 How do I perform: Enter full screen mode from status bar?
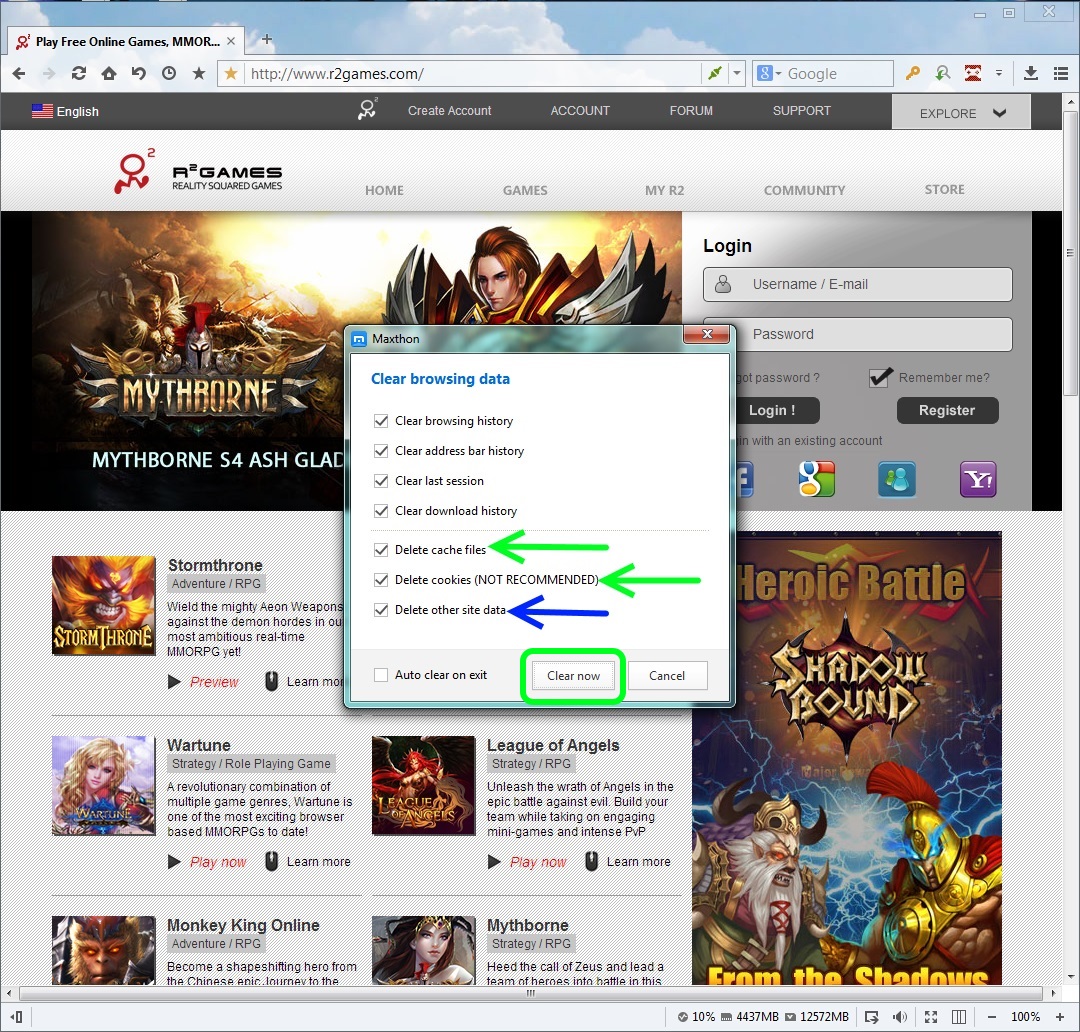pyautogui.click(x=931, y=1016)
